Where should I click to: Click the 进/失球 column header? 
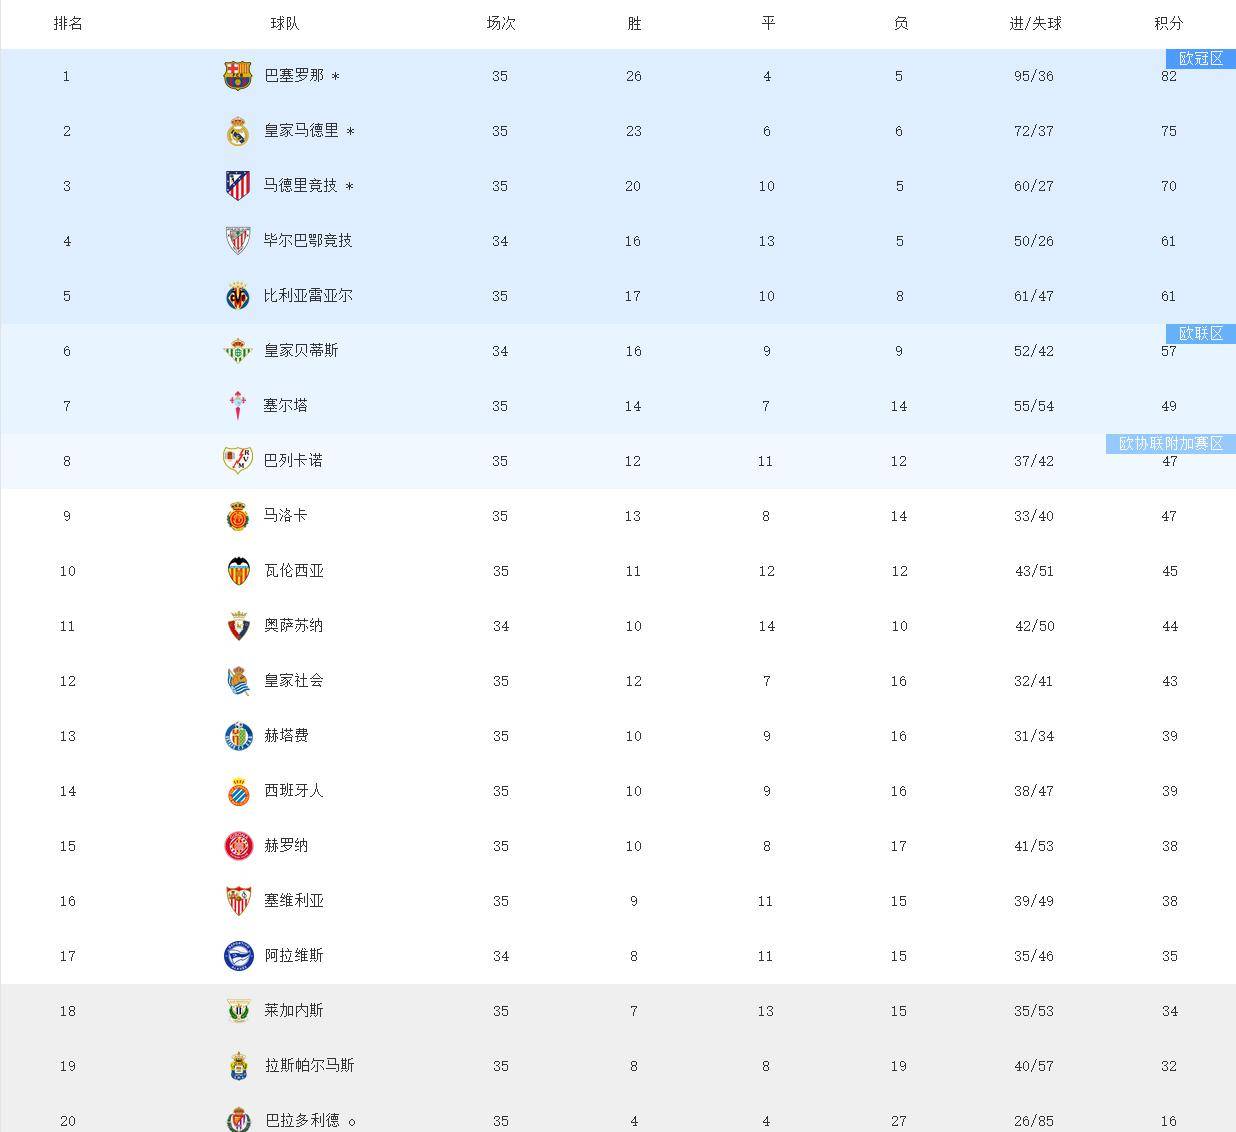1034,23
